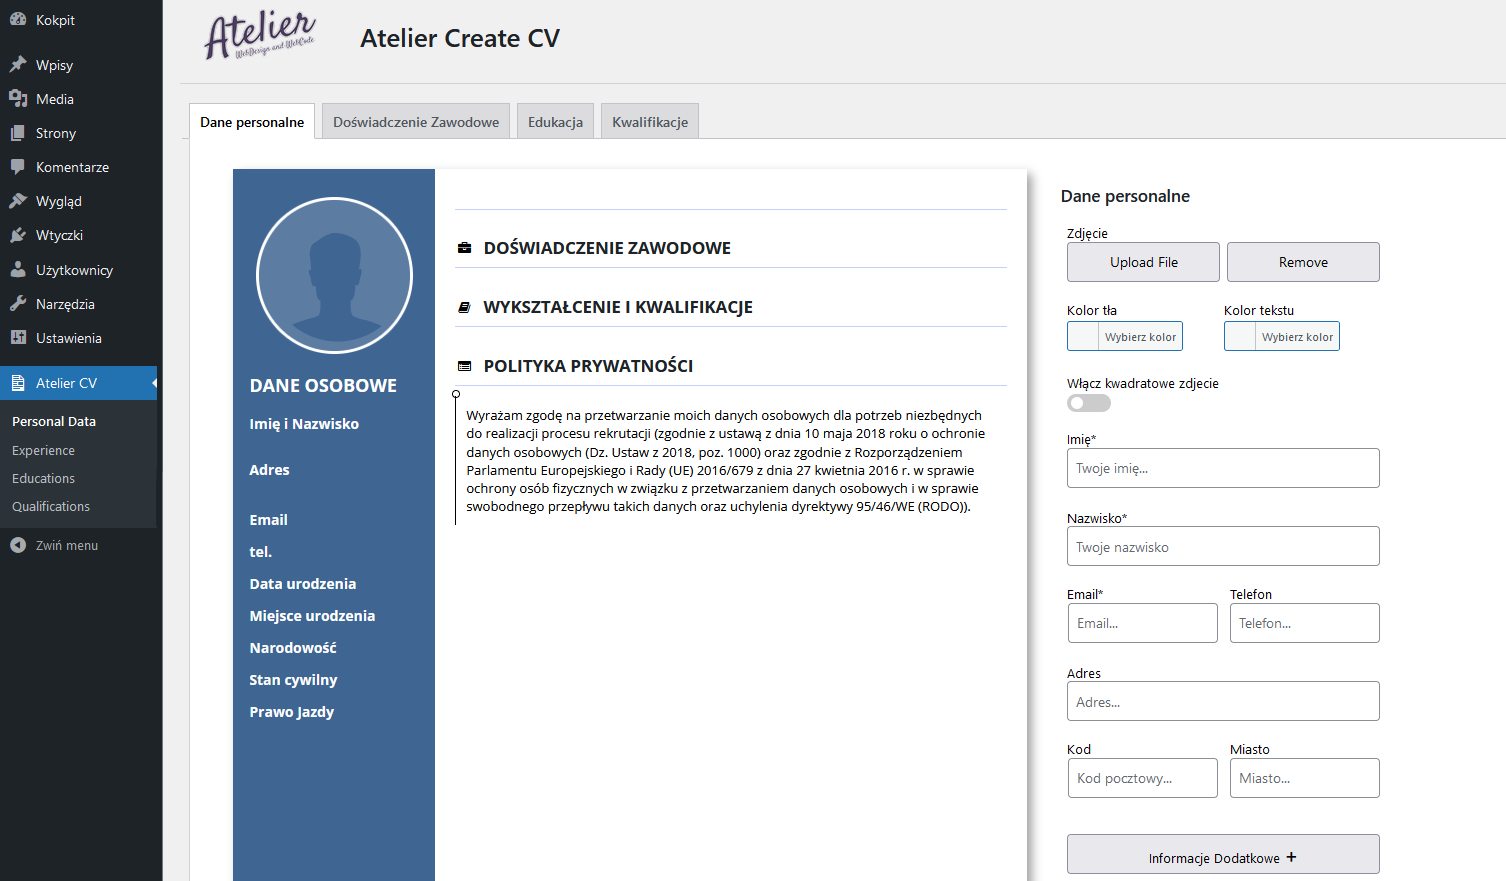Click the tel. label in preview

tap(261, 552)
